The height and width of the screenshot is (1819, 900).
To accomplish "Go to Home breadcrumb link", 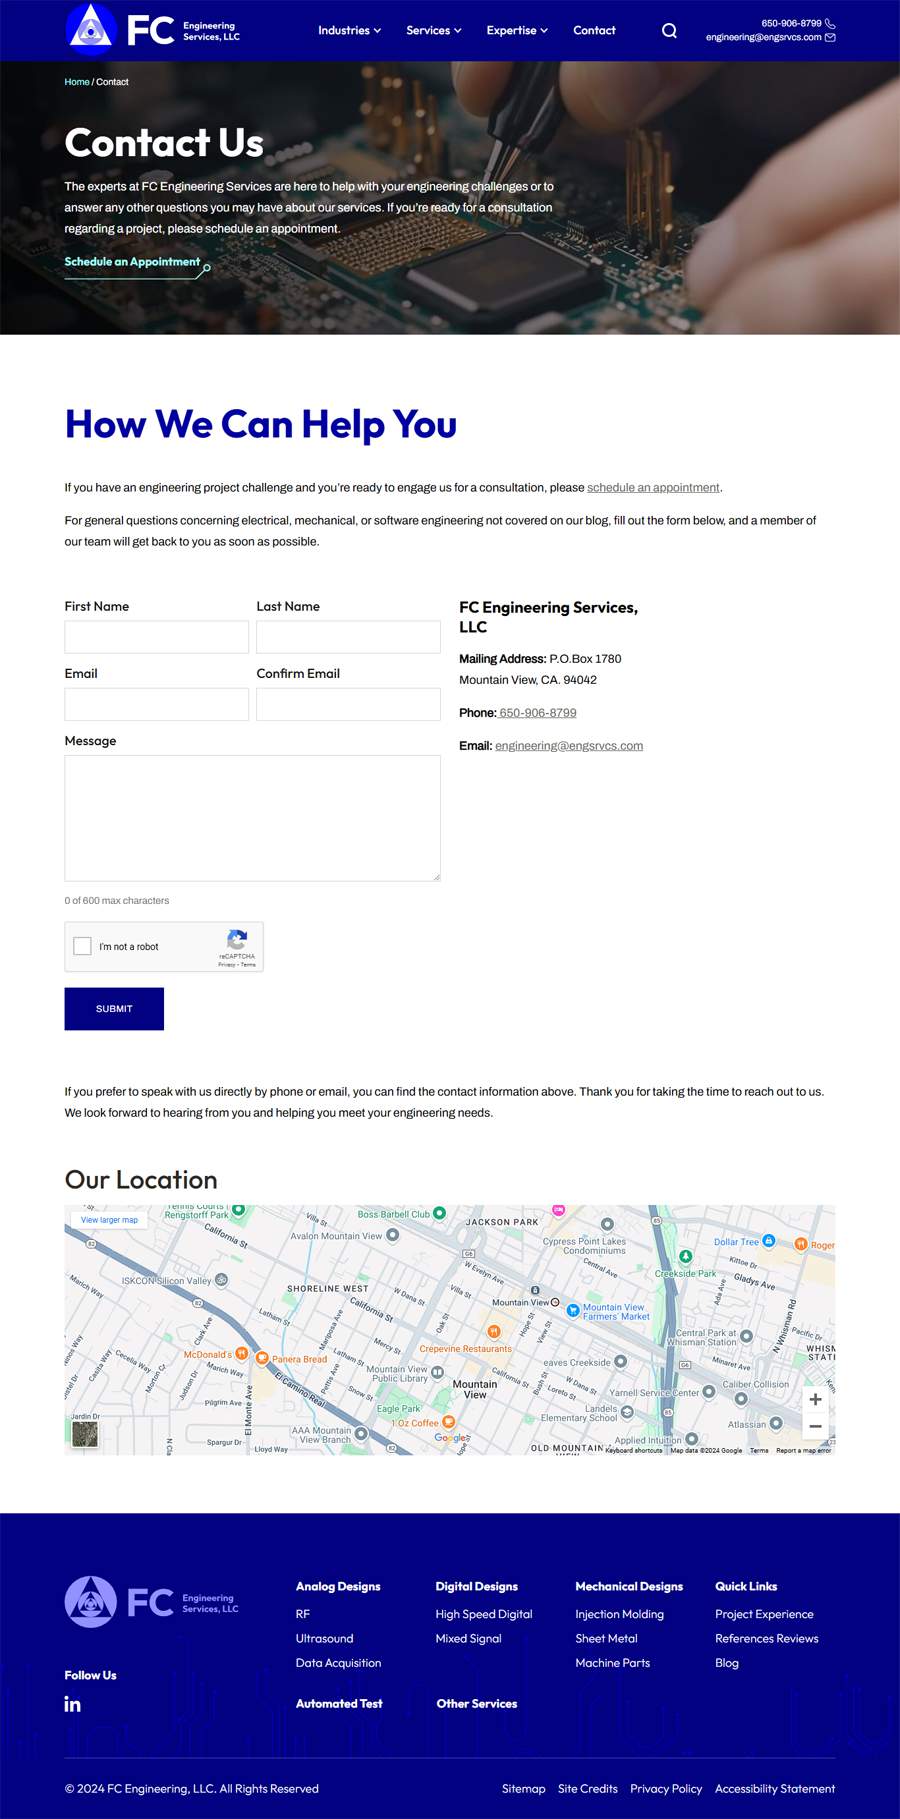I will pyautogui.click(x=77, y=82).
